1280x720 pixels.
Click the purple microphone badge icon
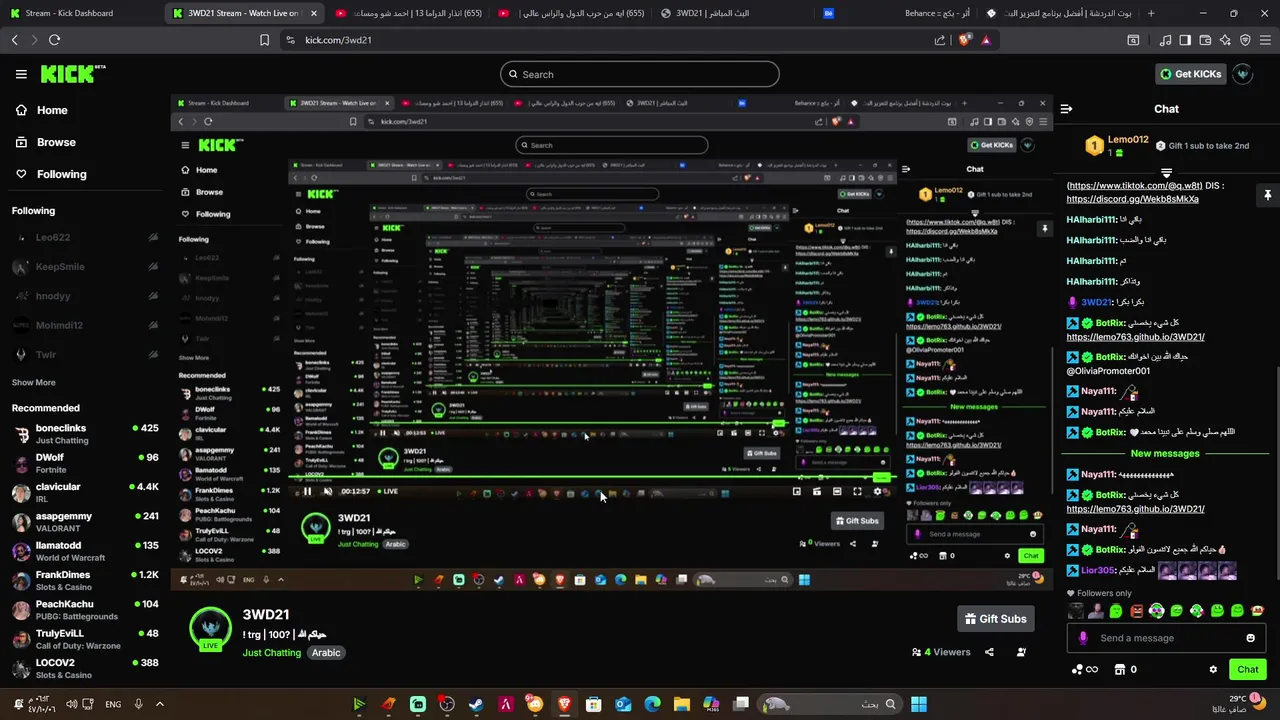[1083, 638]
